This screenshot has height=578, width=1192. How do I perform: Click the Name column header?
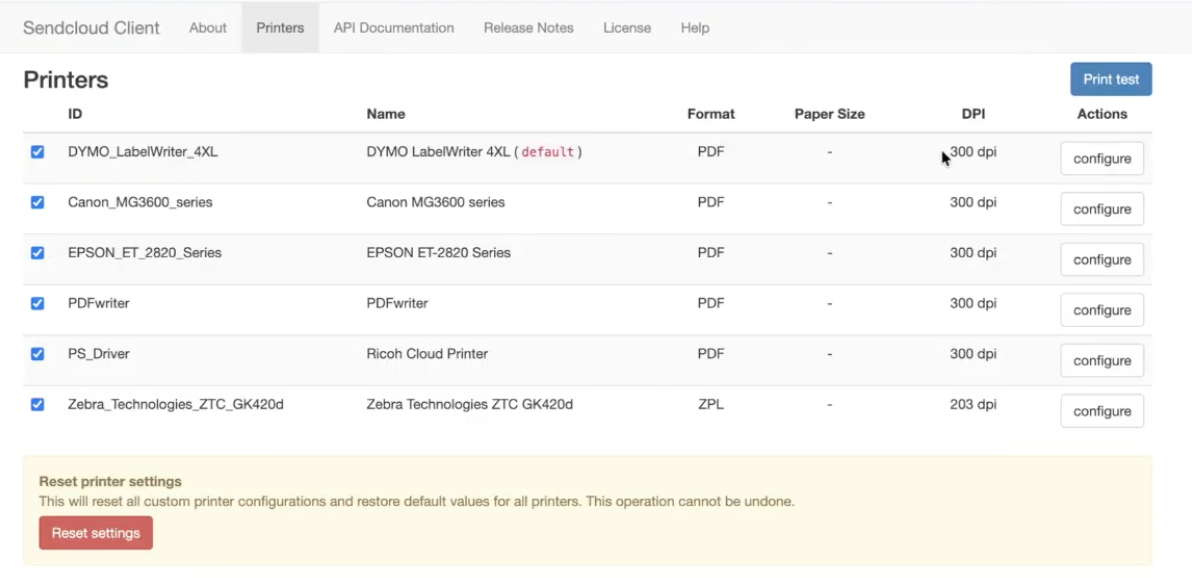pos(385,114)
